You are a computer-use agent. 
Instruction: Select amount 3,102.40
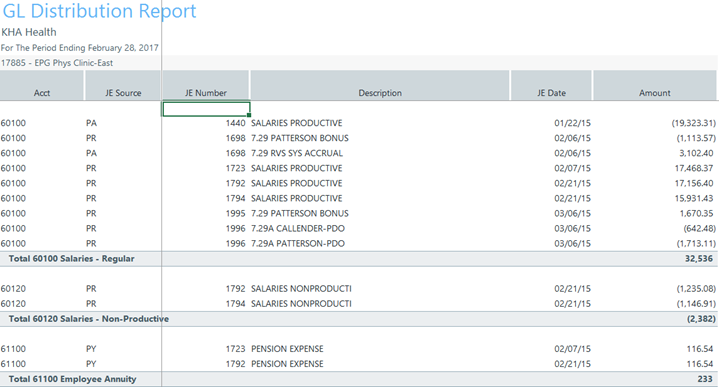[x=696, y=153]
